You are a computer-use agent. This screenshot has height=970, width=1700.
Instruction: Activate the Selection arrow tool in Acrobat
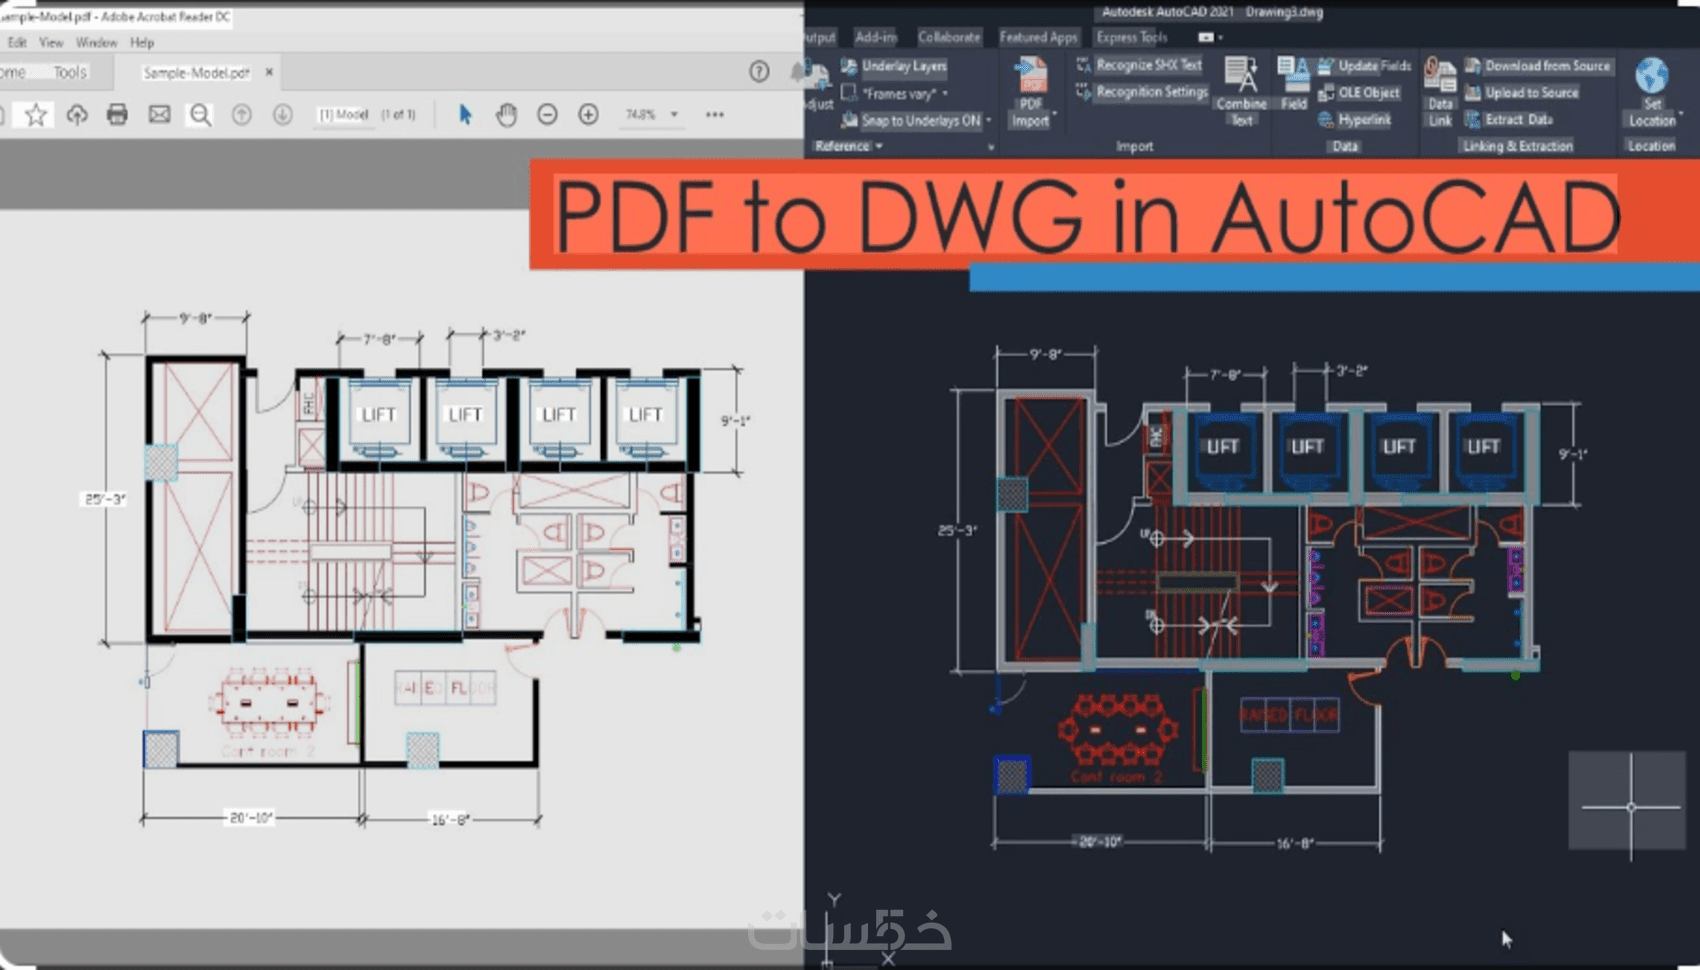[465, 115]
